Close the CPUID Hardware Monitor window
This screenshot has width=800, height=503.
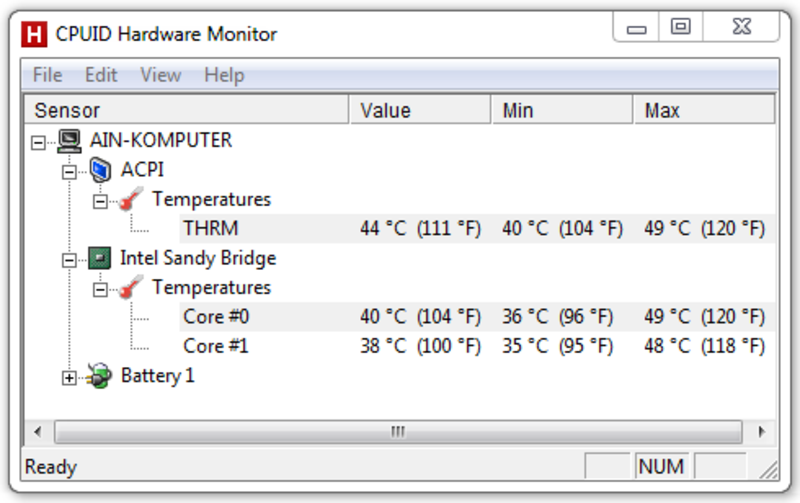(741, 27)
